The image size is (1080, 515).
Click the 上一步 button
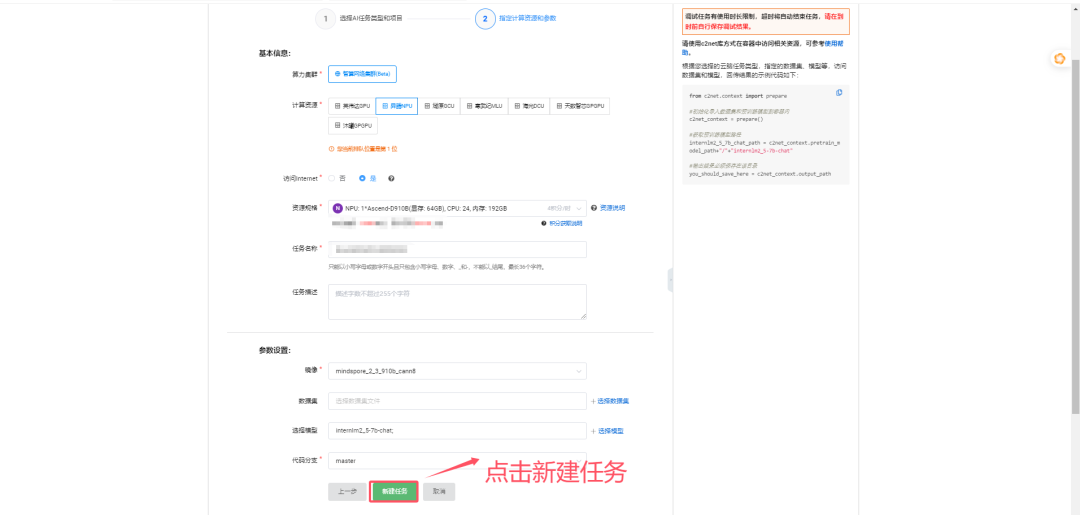(x=347, y=492)
